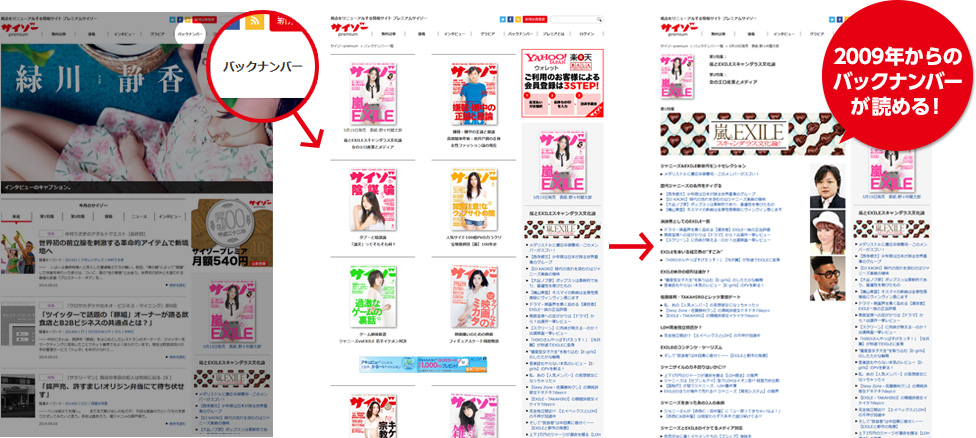Select 第2特集 tab on left homepage

(78, 216)
